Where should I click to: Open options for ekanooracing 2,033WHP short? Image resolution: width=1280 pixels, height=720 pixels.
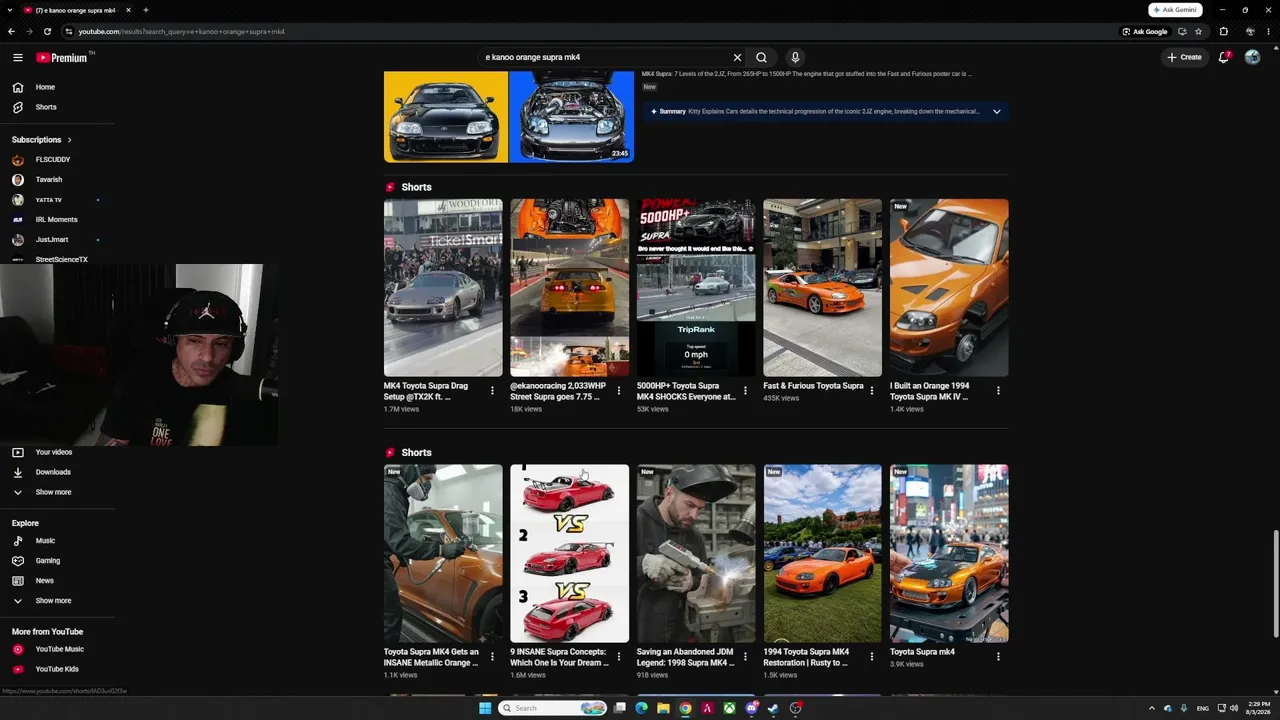(x=619, y=391)
